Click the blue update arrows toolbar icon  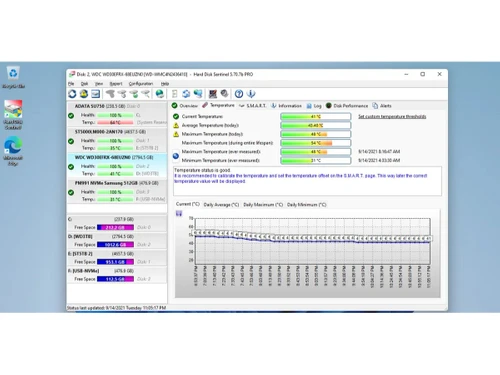(x=186, y=94)
